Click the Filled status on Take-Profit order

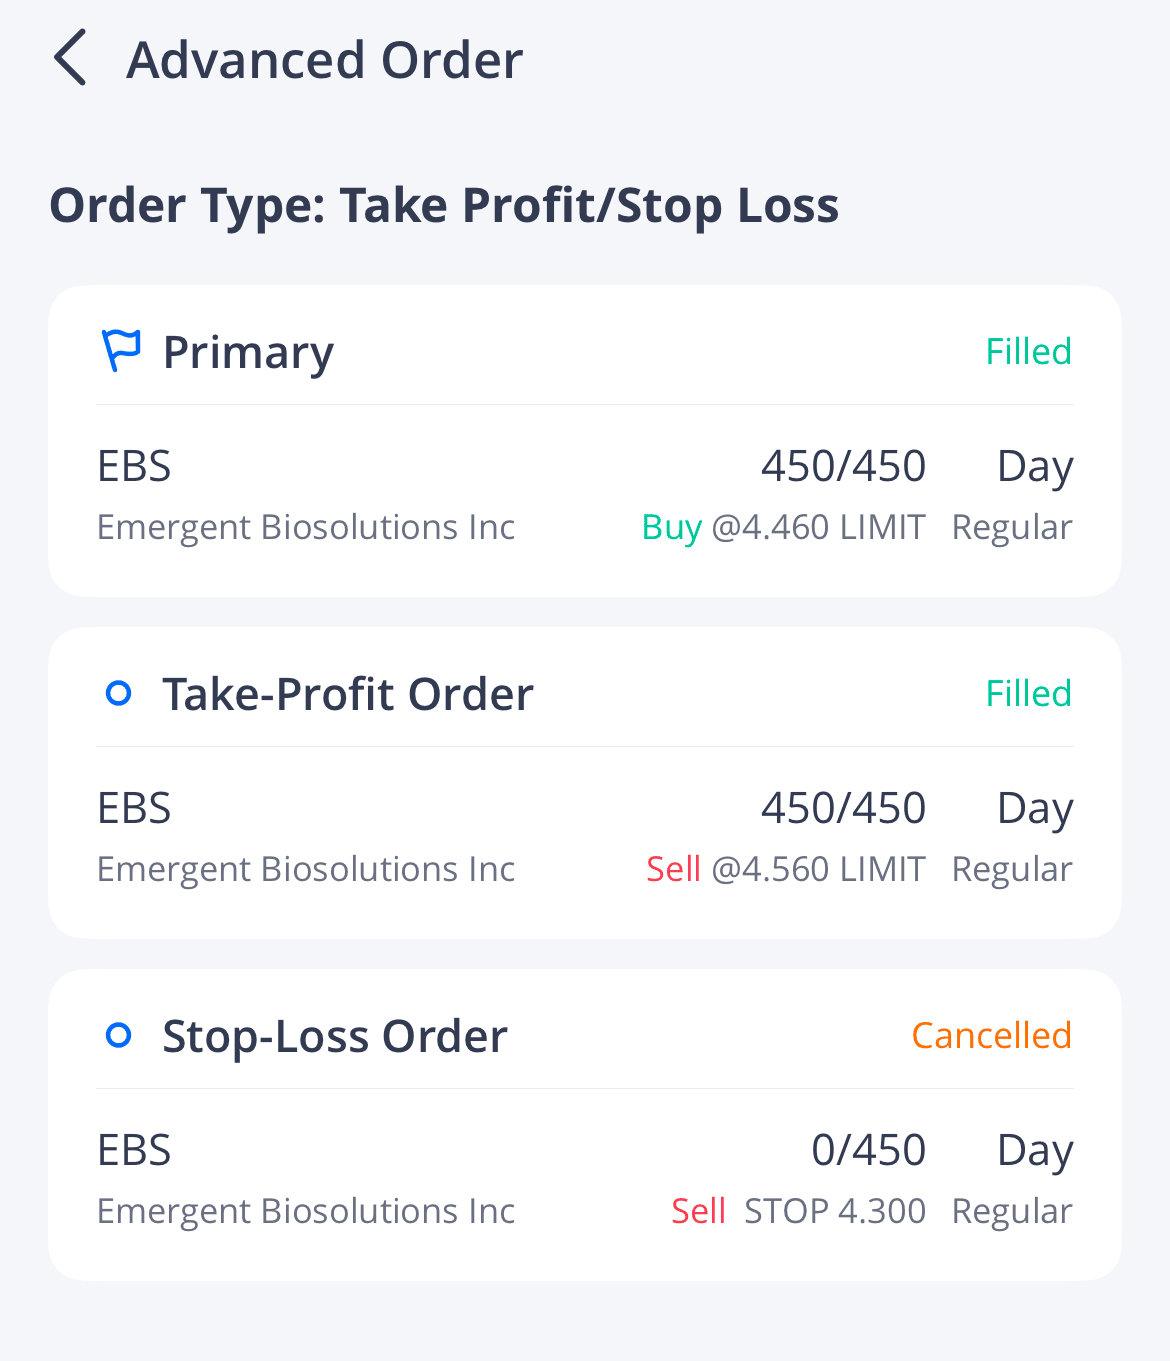click(x=1028, y=694)
